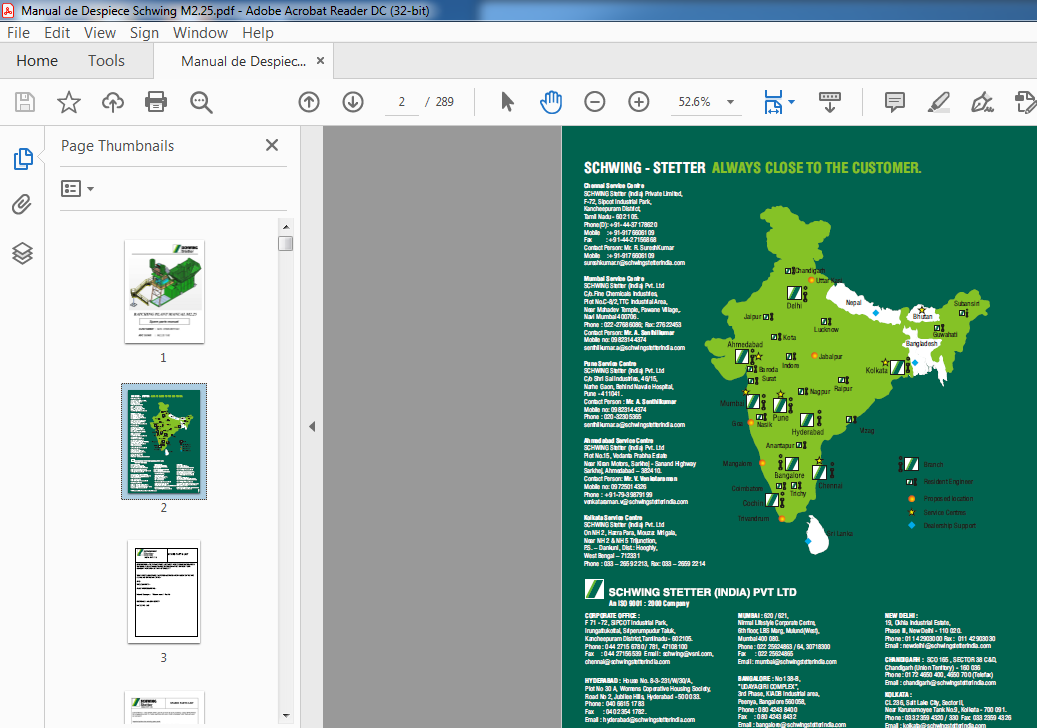1037x728 pixels.
Task: Zoom in with plus button
Action: [x=638, y=102]
